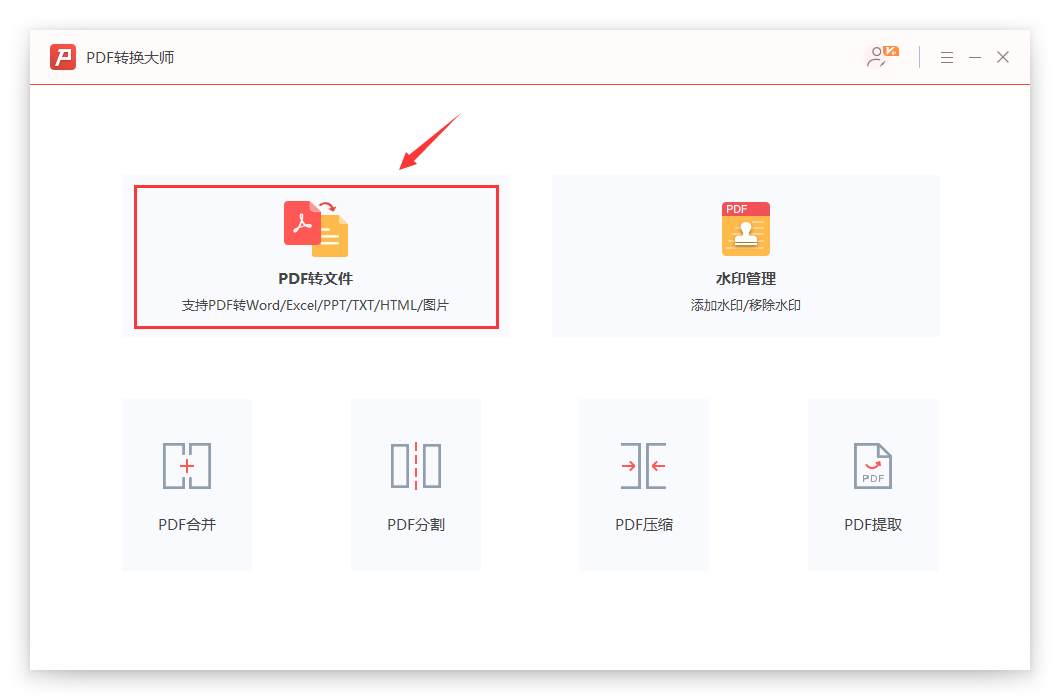Open the PDF提取 extract icon
This screenshot has height=700, width=1060.
point(872,466)
